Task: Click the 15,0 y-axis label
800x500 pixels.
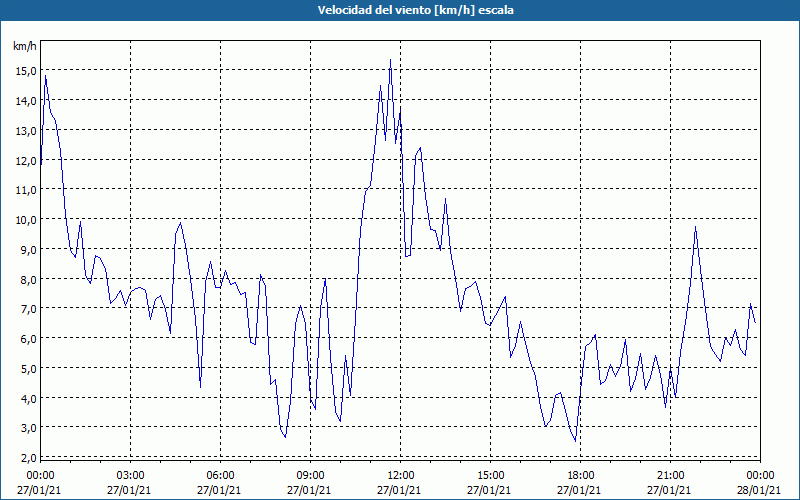Action: 26,71
